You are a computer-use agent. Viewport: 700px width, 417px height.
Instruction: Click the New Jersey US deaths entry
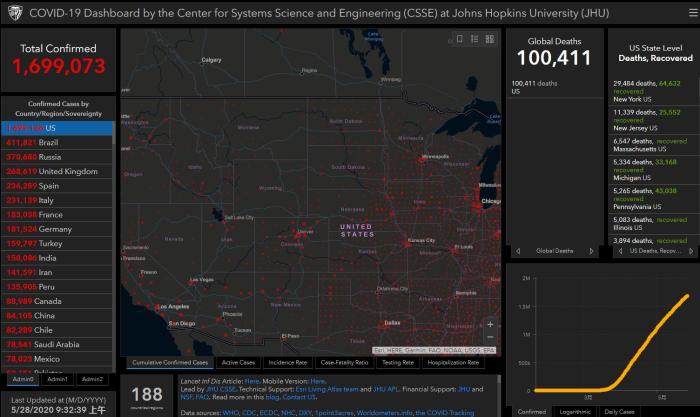pyautogui.click(x=654, y=120)
